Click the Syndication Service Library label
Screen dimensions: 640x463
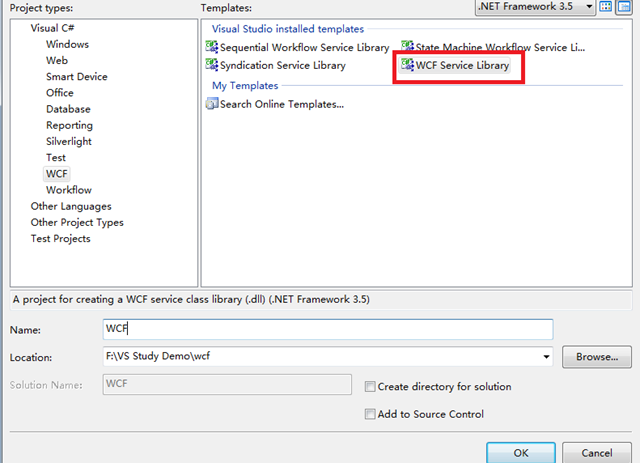coord(283,65)
